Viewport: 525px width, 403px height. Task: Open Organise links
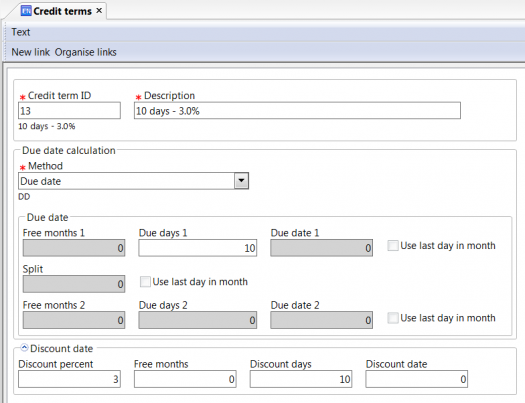[x=86, y=52]
